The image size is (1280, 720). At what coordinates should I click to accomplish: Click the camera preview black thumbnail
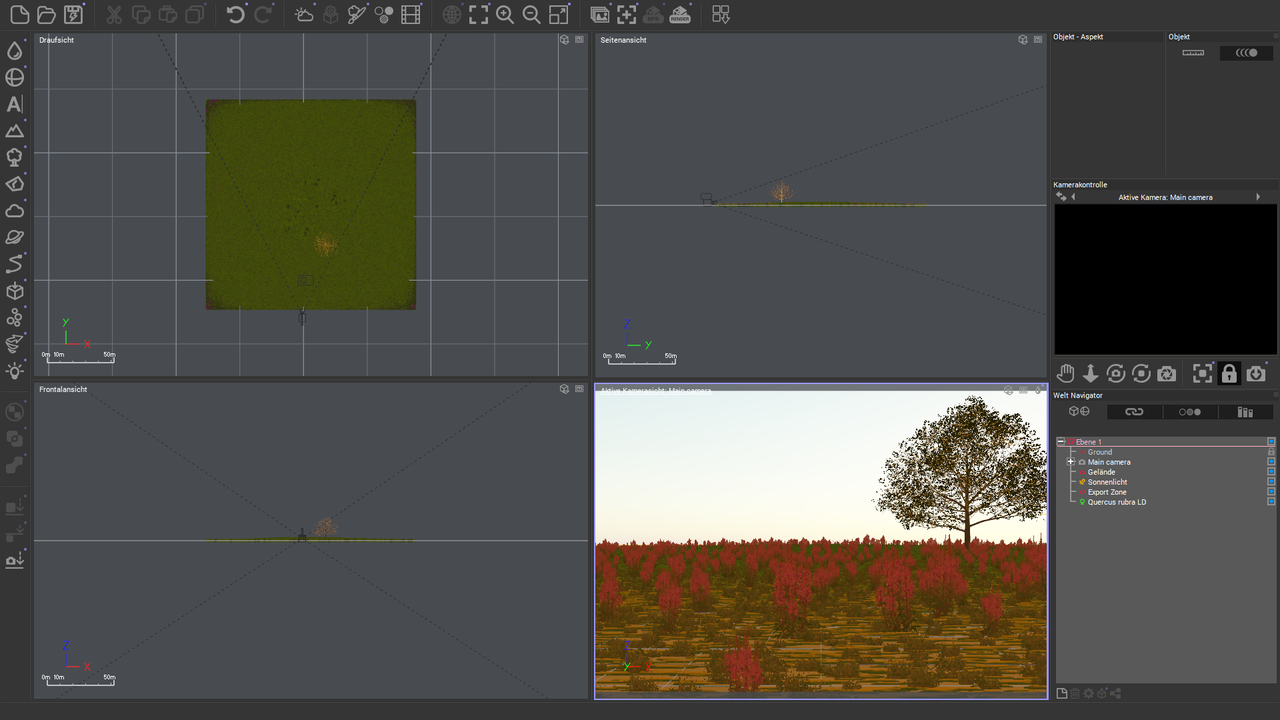pos(1165,279)
